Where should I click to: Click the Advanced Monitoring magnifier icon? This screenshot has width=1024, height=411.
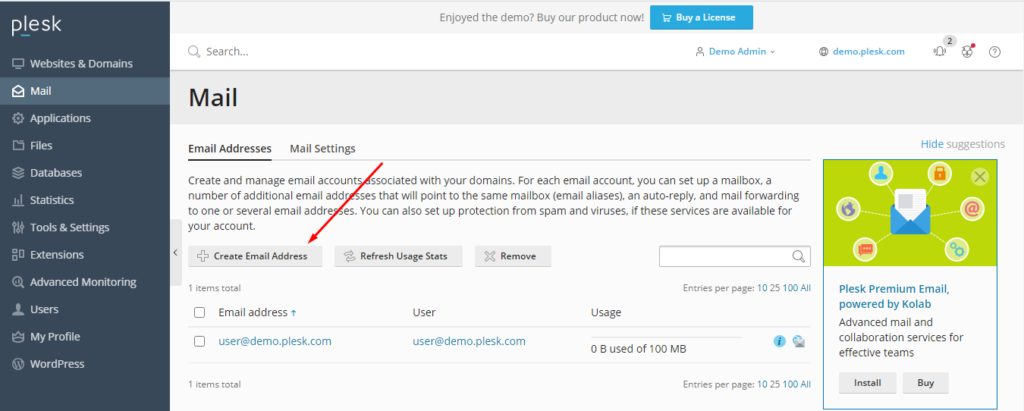click(18, 282)
